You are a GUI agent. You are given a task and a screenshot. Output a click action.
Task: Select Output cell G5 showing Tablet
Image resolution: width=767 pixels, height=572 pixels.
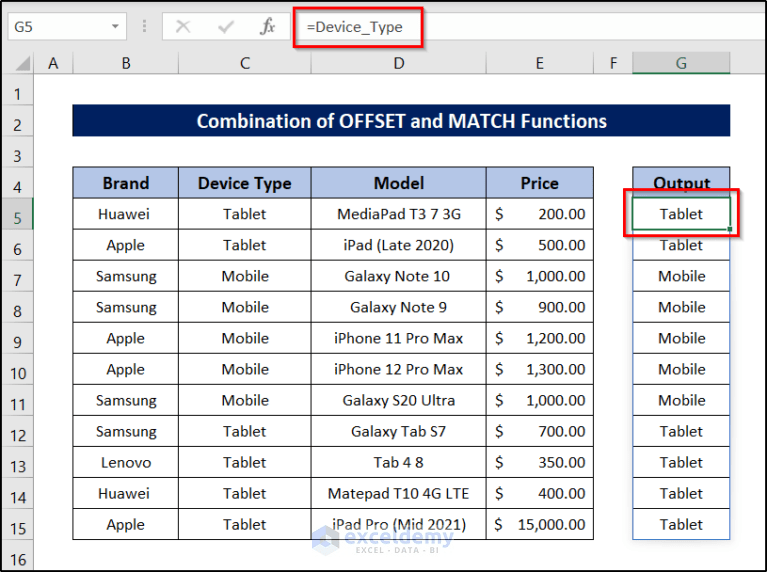pyautogui.click(x=681, y=214)
